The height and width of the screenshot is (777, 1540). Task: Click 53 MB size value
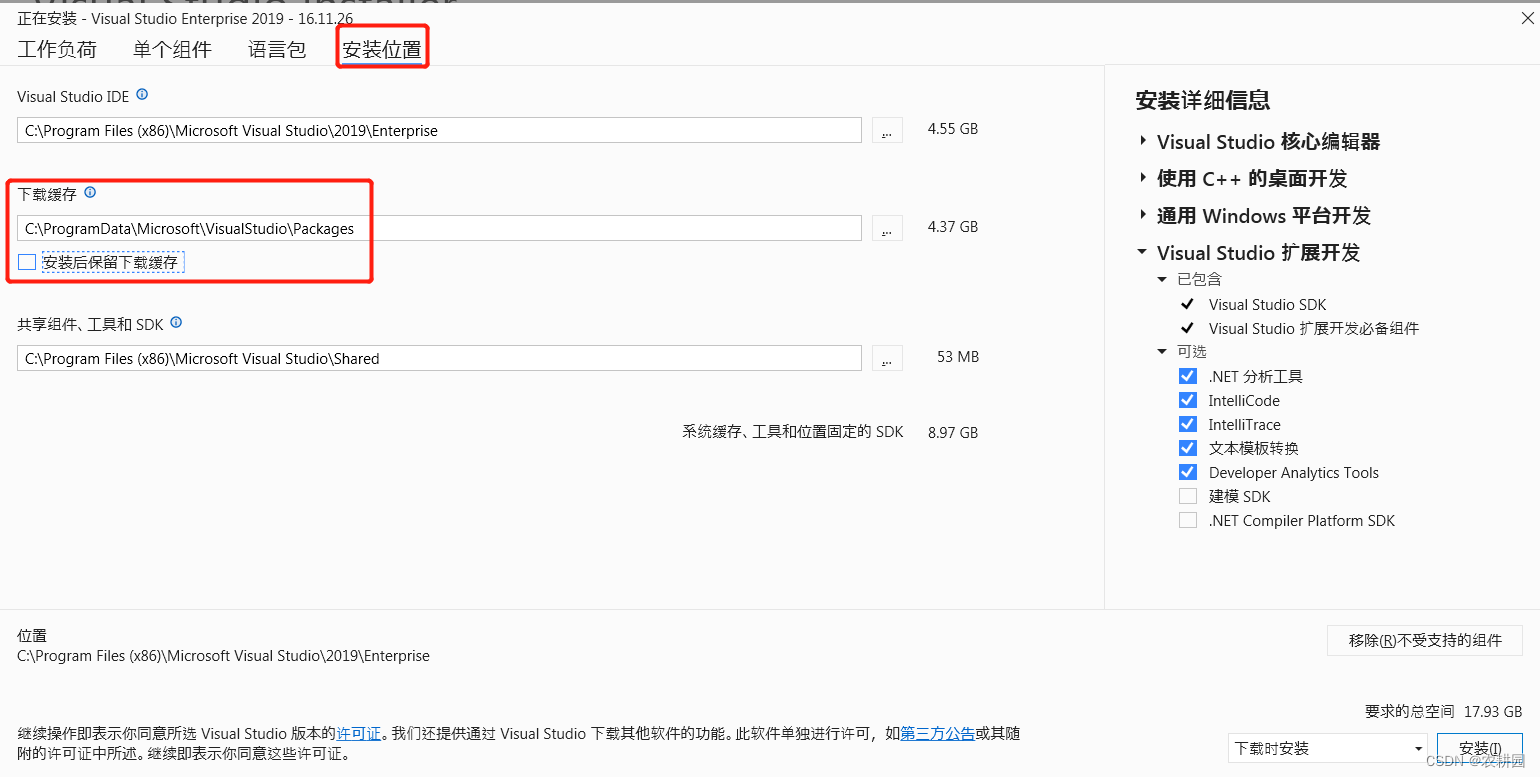point(958,357)
